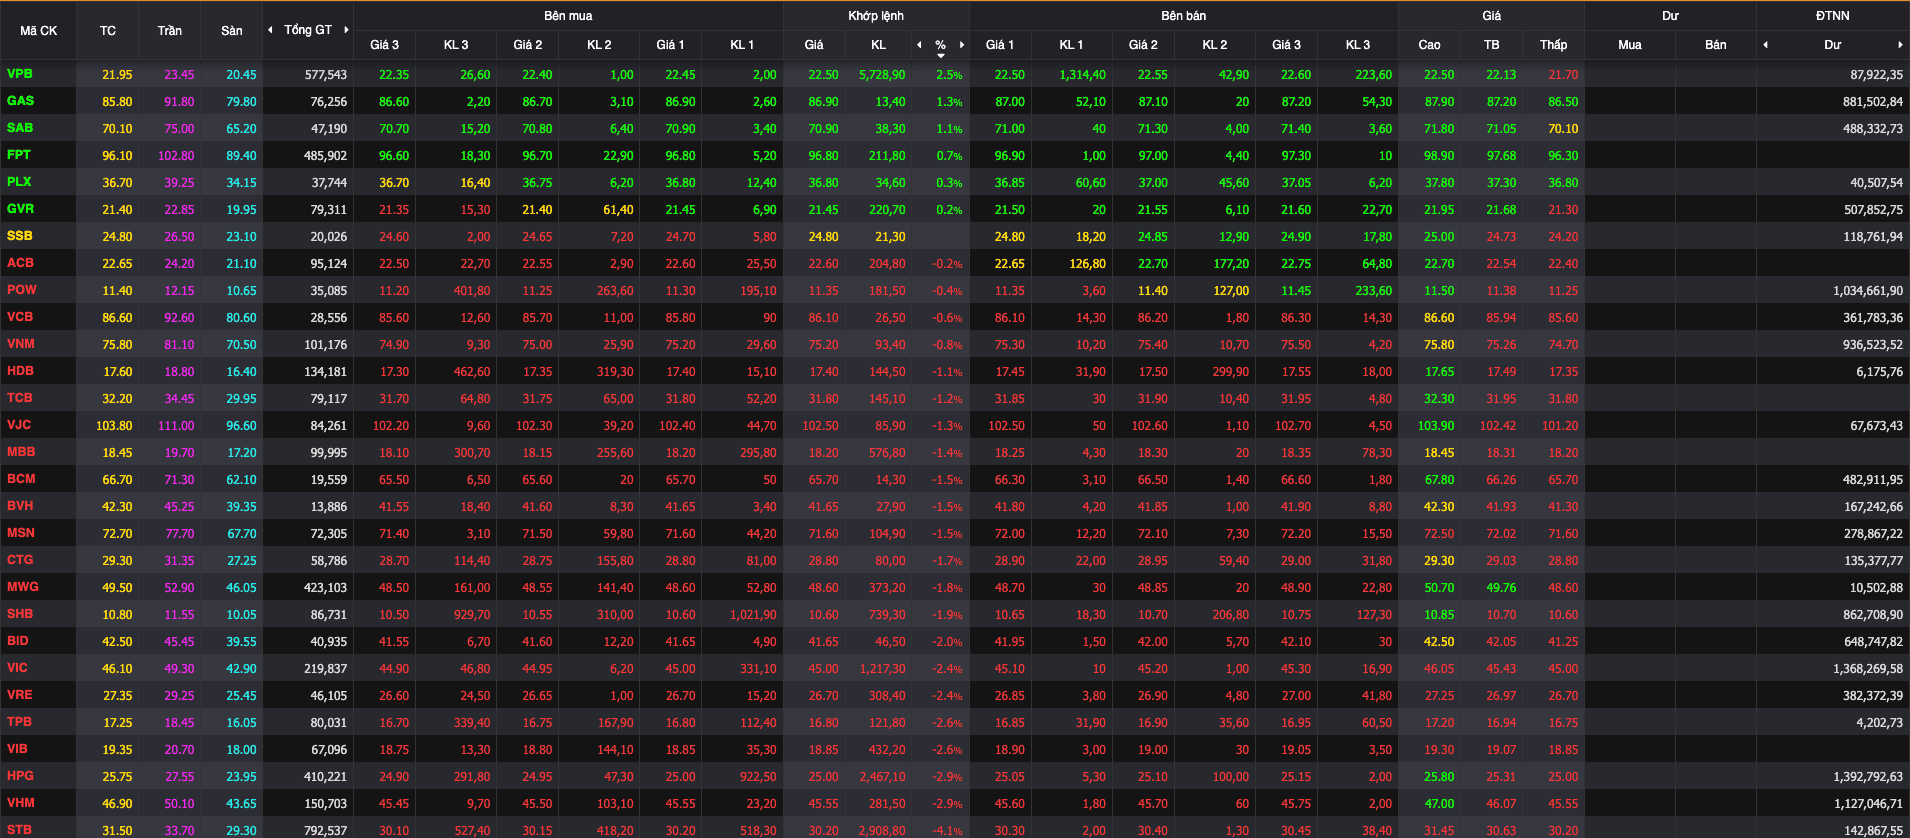Open the POW stock symbol
The image size is (1910, 838).
(21, 290)
